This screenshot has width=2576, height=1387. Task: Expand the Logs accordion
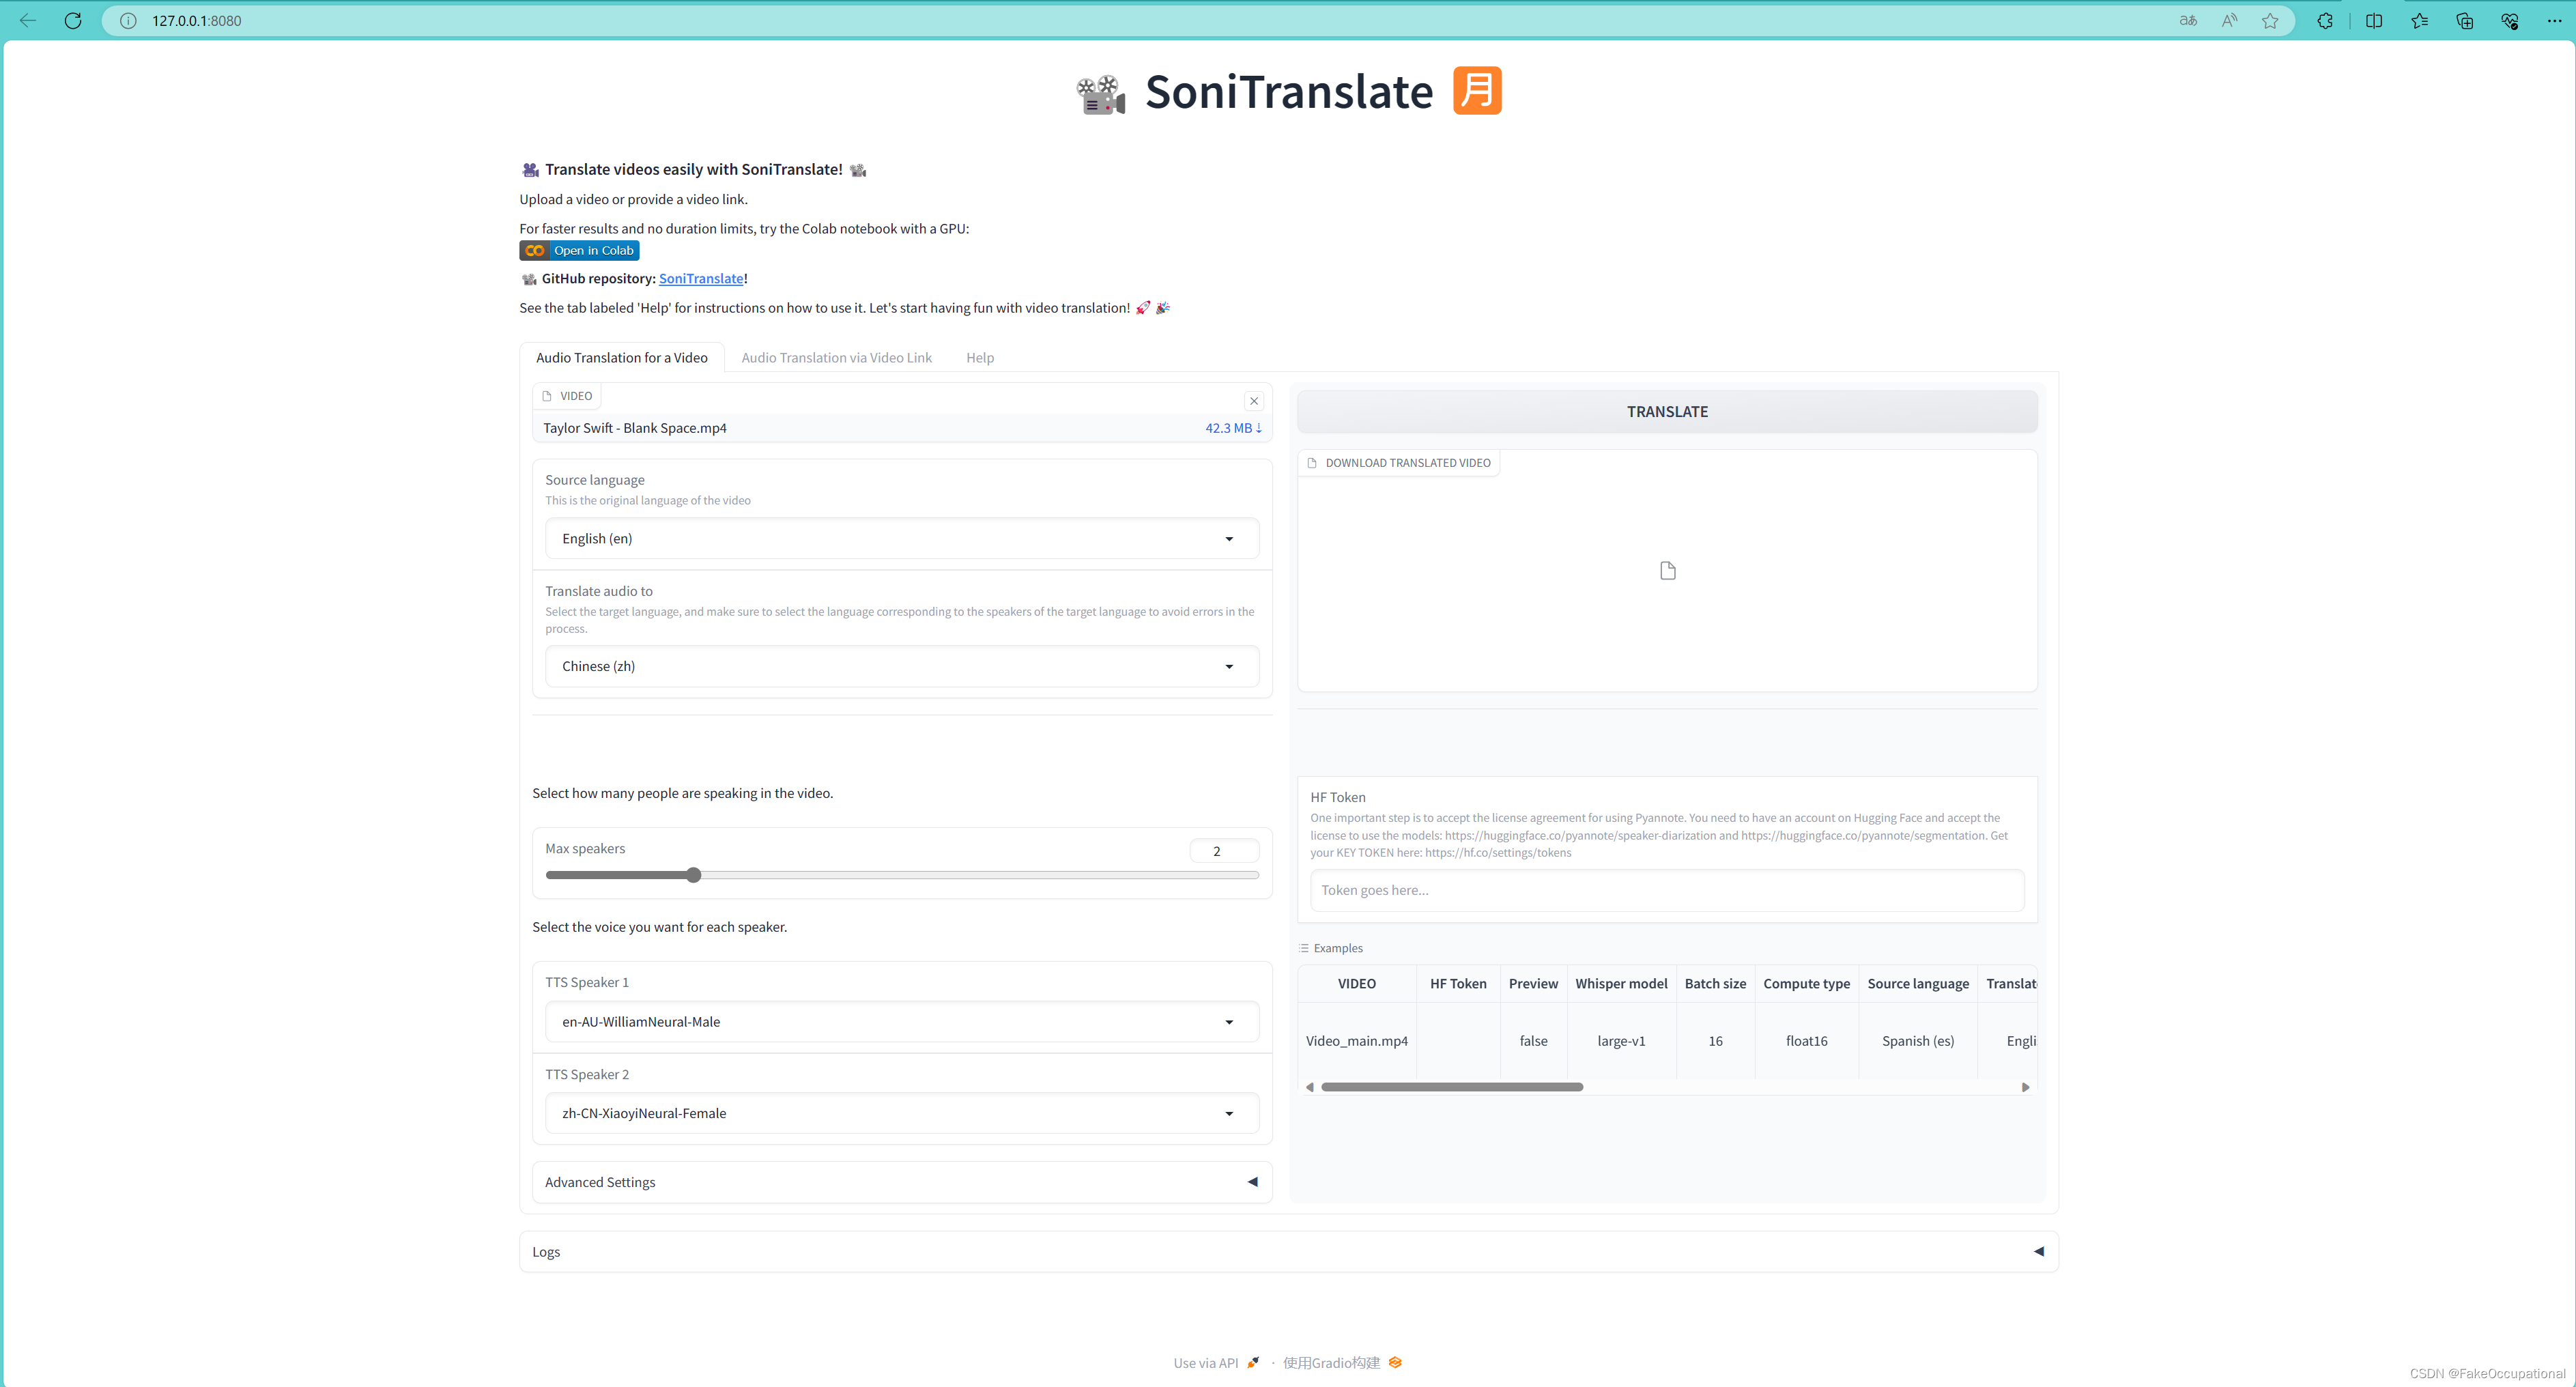click(1288, 1252)
